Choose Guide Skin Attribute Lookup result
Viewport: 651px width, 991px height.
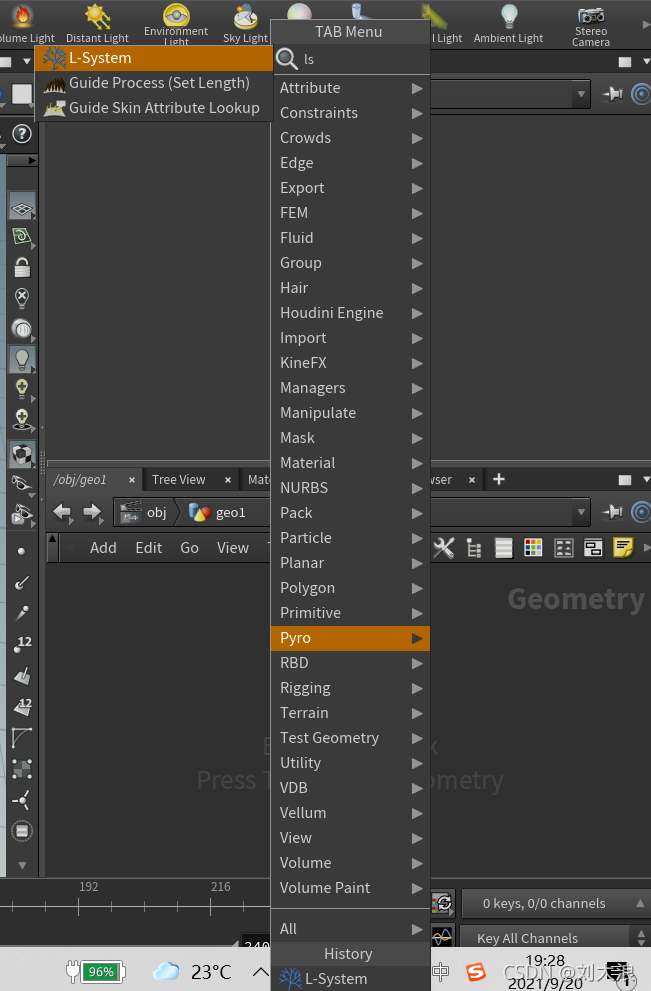click(x=154, y=108)
